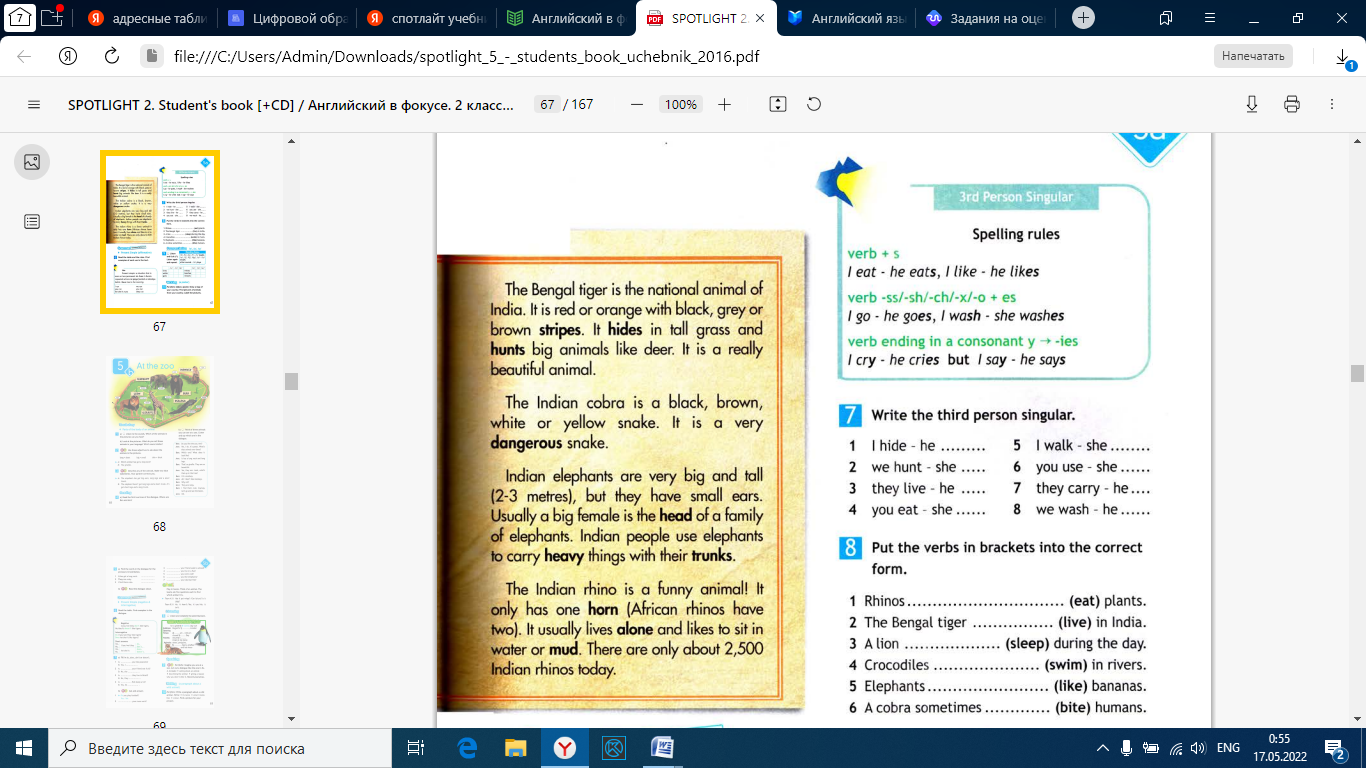The width and height of the screenshot is (1366, 768).
Task: Click the microphone tray icon
Action: pos(1127,747)
